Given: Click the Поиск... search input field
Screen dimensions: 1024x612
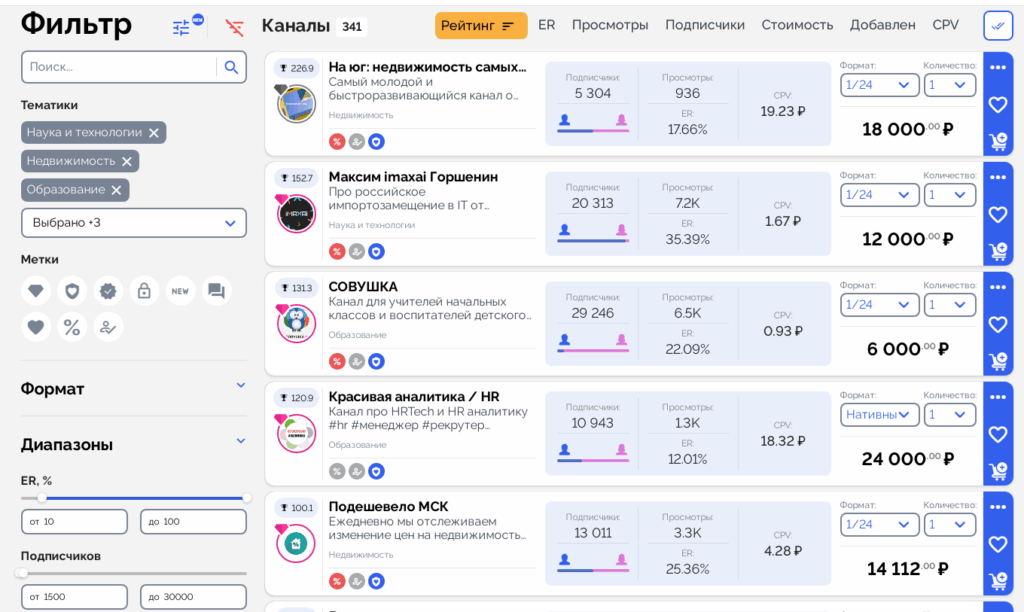Looking at the screenshot, I should coord(118,67).
